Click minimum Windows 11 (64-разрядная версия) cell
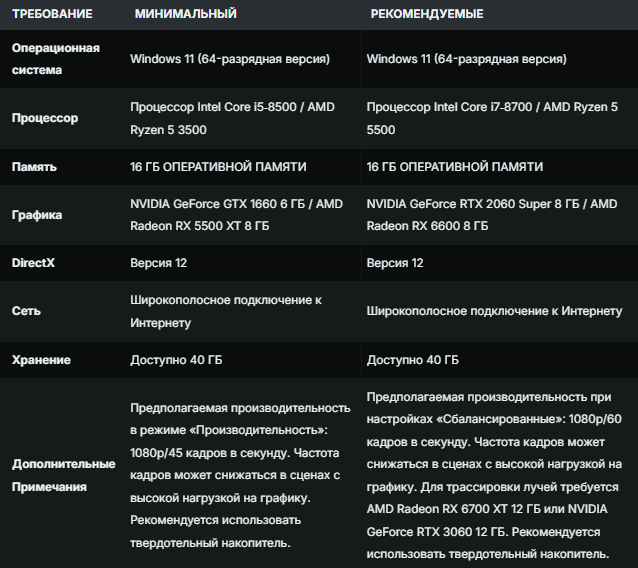Screen dimensions: 638x568 pos(230,59)
